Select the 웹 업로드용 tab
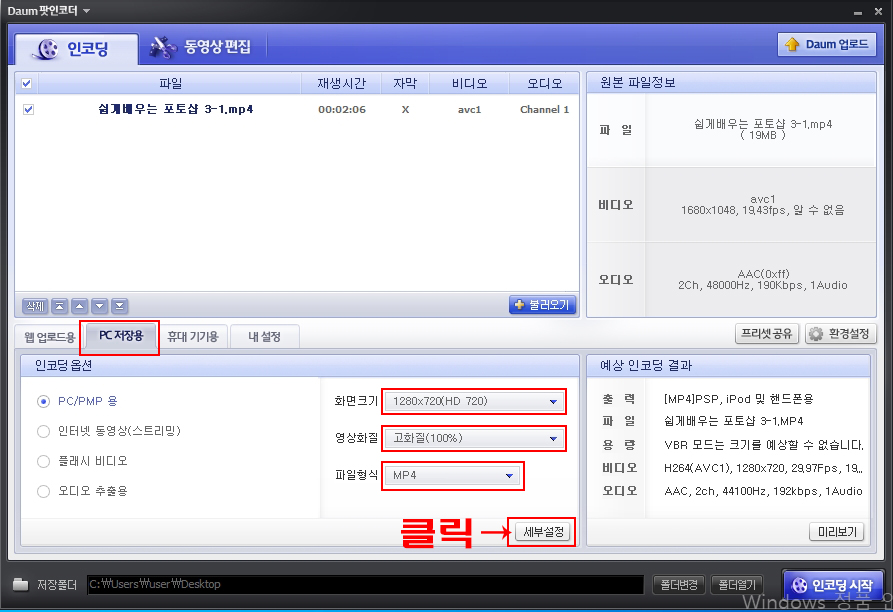Image resolution: width=893 pixels, height=612 pixels. click(x=50, y=337)
